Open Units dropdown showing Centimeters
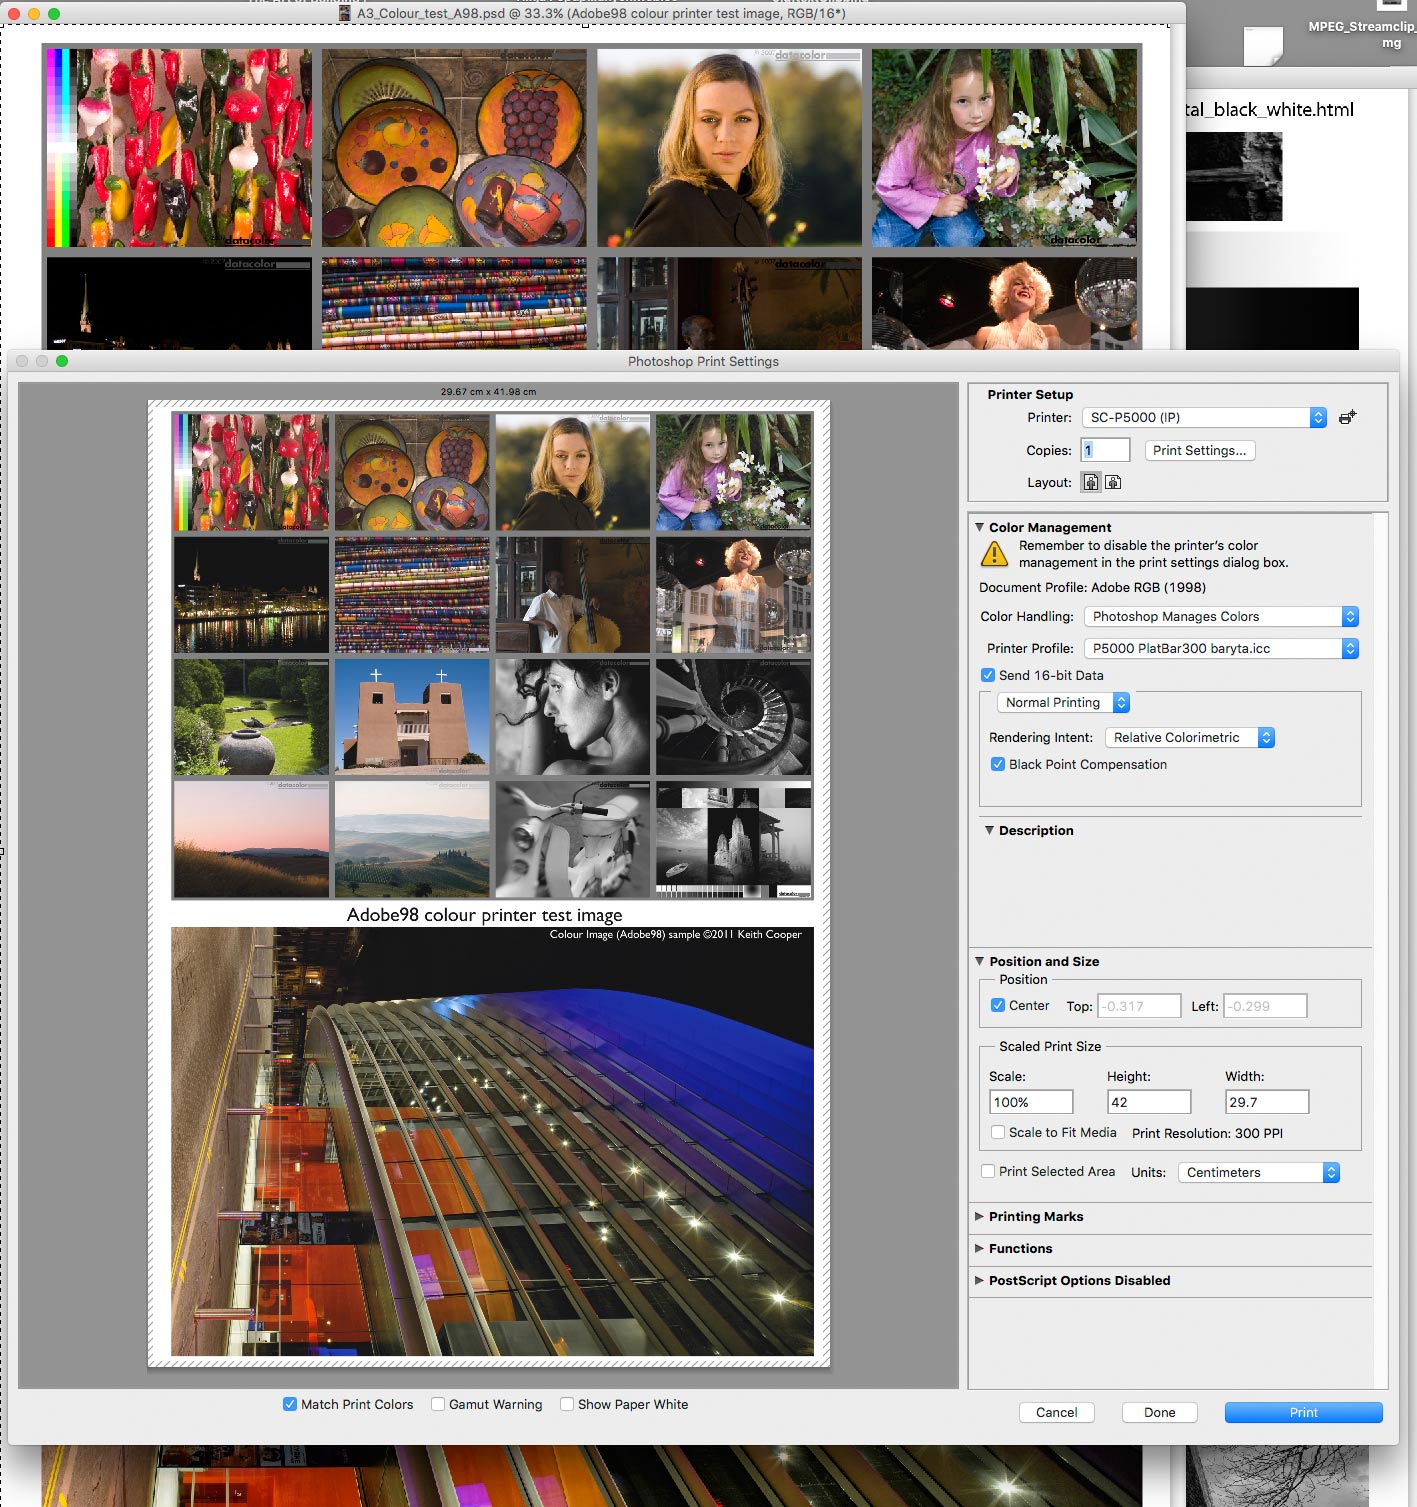 (1259, 1172)
